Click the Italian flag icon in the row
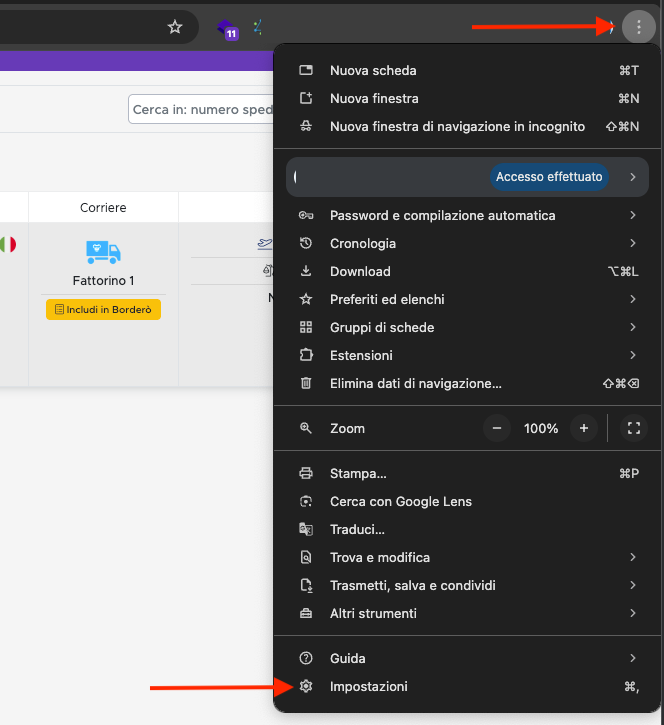Viewport: 664px width, 725px height. pyautogui.click(x=8, y=244)
